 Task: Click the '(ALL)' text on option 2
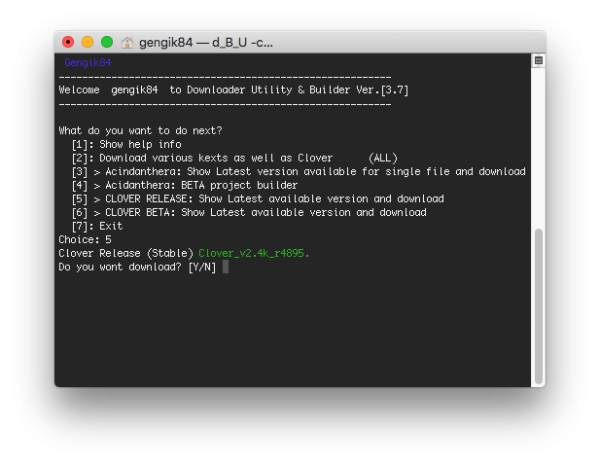click(383, 158)
